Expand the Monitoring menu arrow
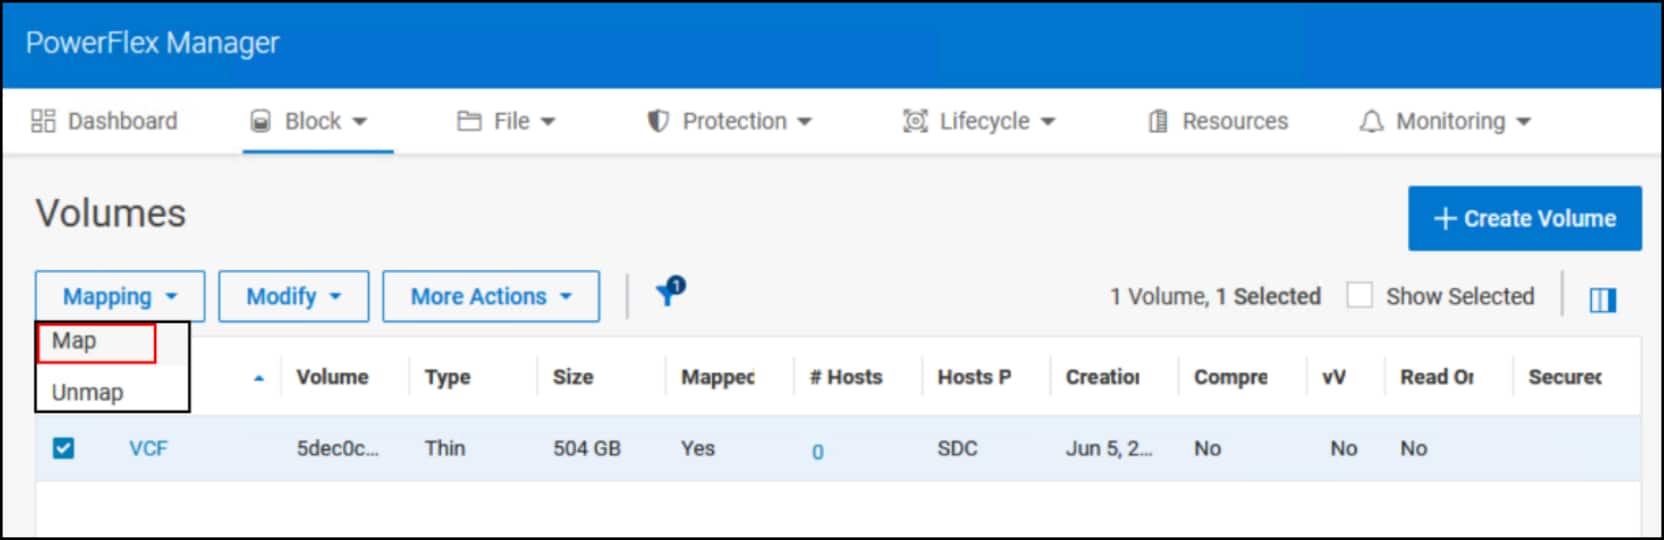 point(1524,122)
